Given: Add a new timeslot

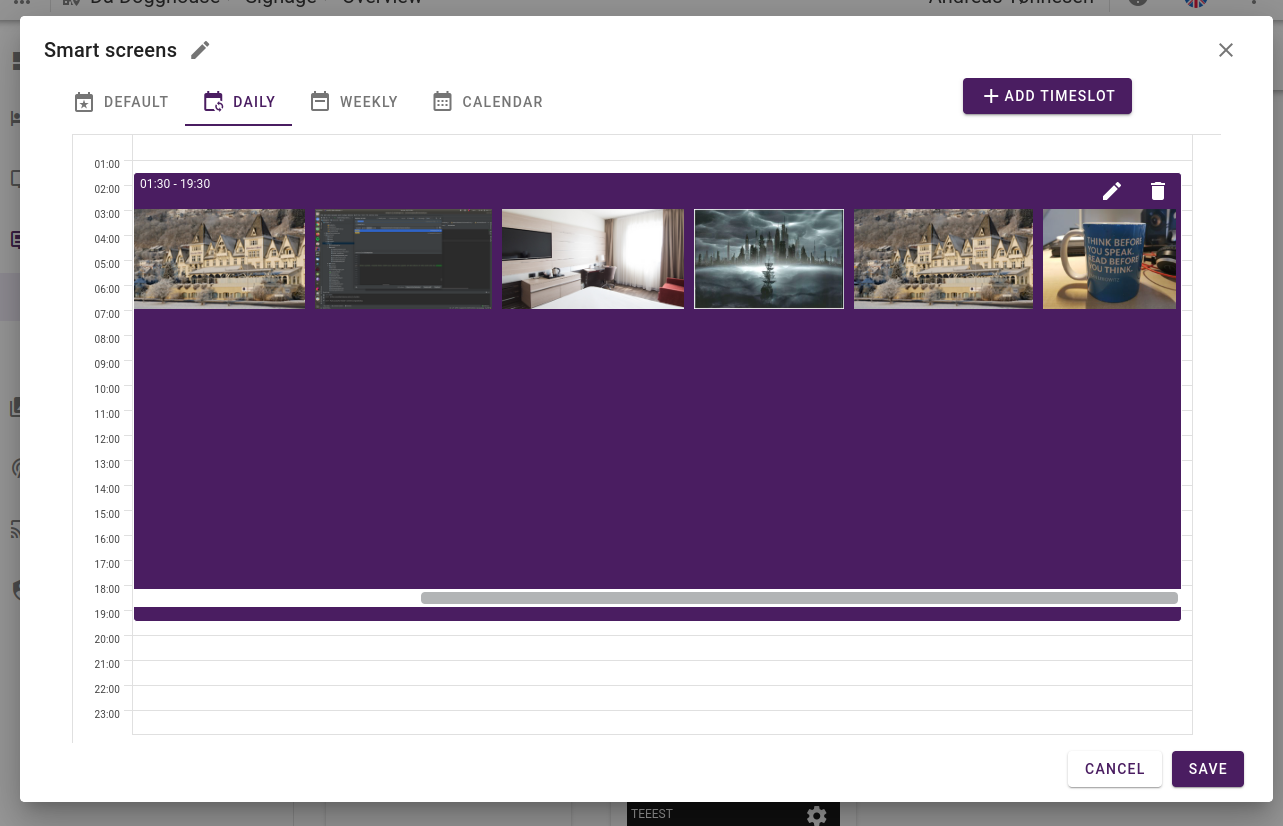Looking at the screenshot, I should [1047, 96].
